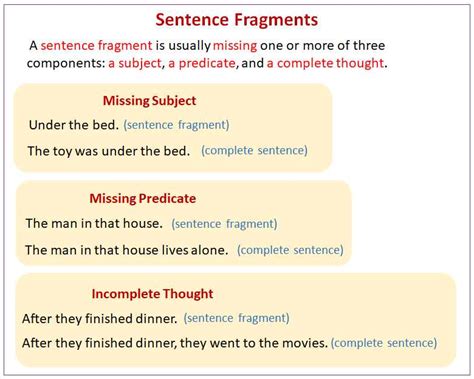Click the red word 'missing' in definition
The width and height of the screenshot is (474, 379).
click(x=235, y=45)
